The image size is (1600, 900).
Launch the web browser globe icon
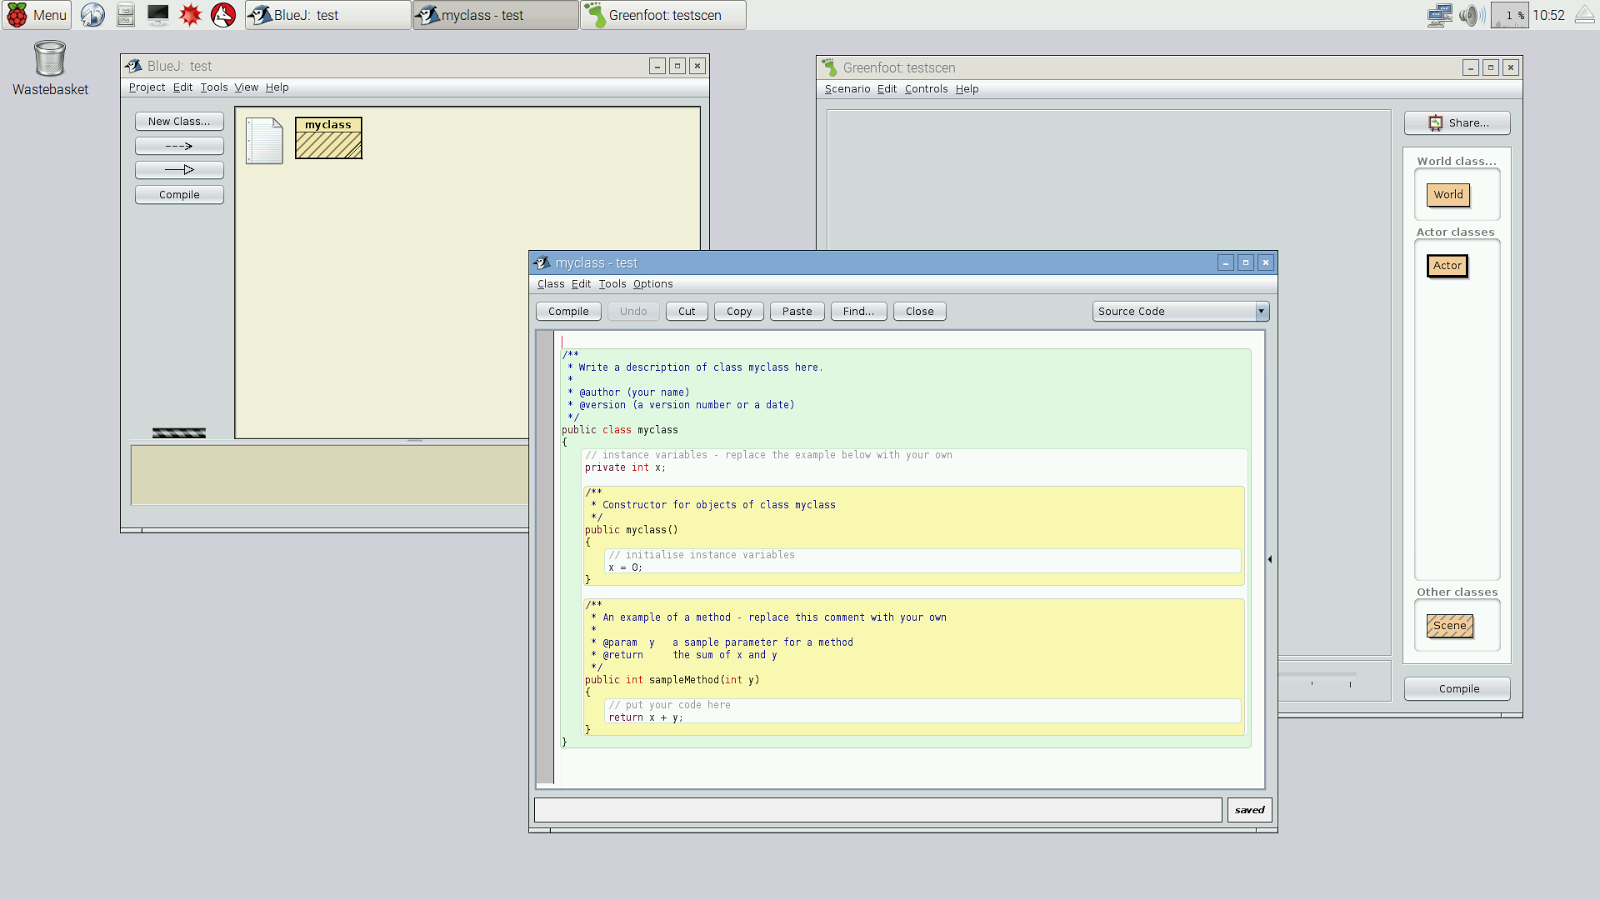(x=93, y=15)
